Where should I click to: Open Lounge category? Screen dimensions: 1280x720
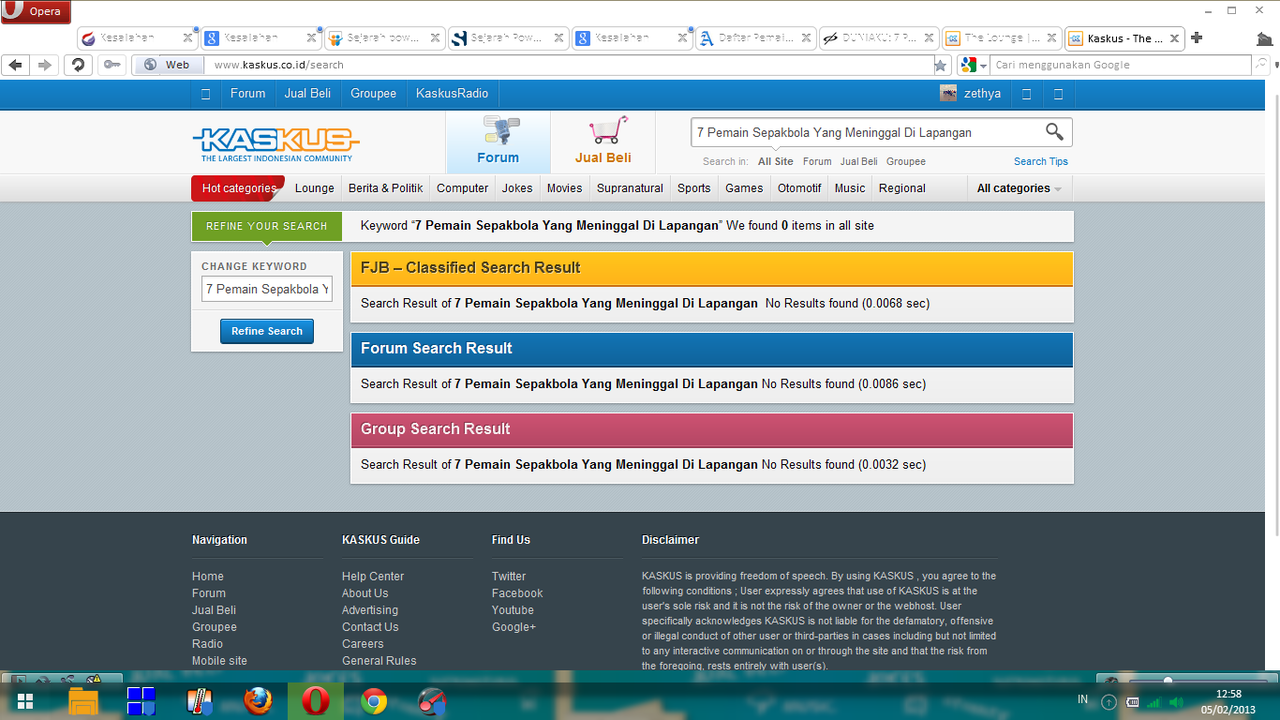click(x=314, y=188)
